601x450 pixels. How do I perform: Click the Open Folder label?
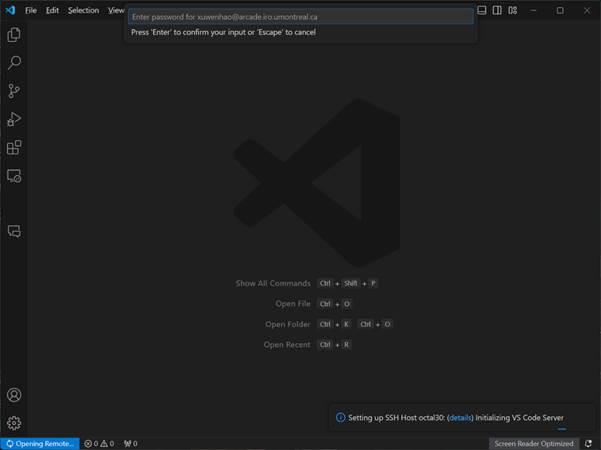tap(287, 324)
